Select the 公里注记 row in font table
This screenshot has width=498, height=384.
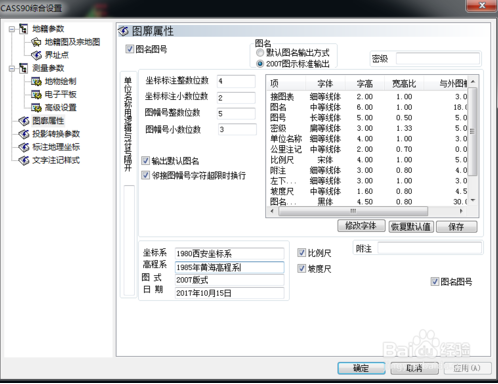click(368, 149)
